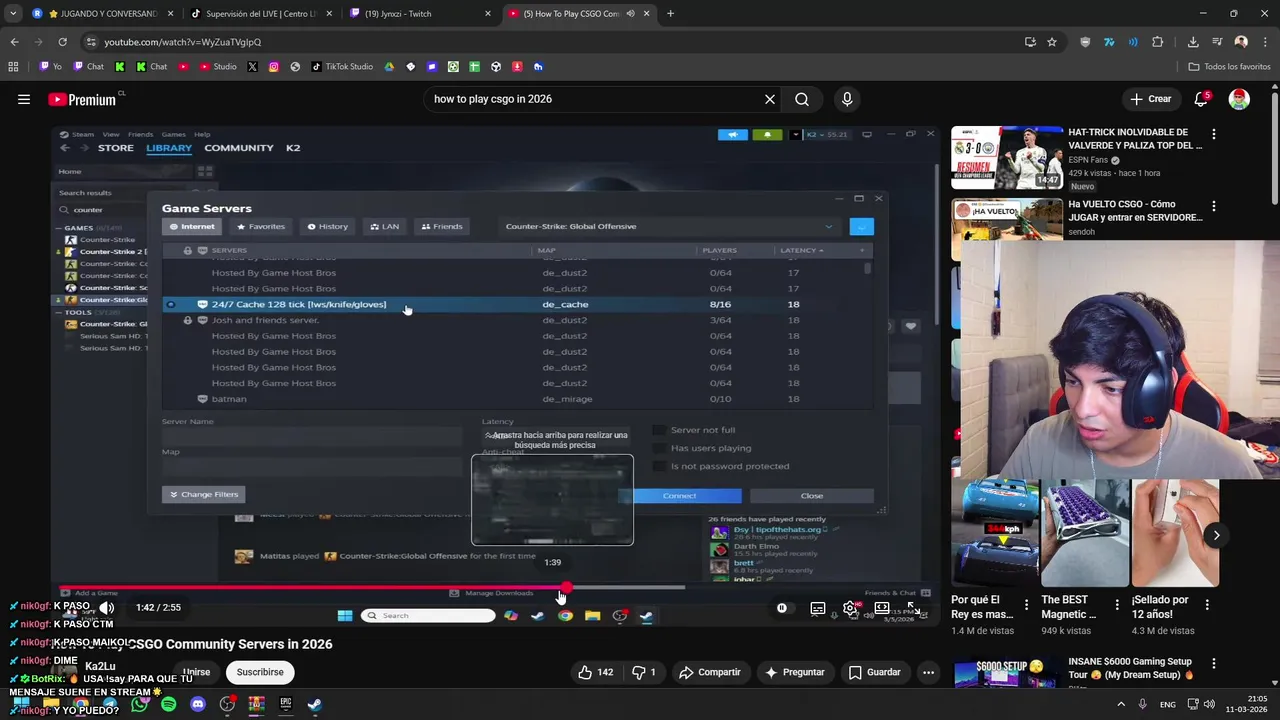
Task: Open HAT-TRICK INOLVIDABLE DE VALVERDE video title
Action: [1135, 139]
